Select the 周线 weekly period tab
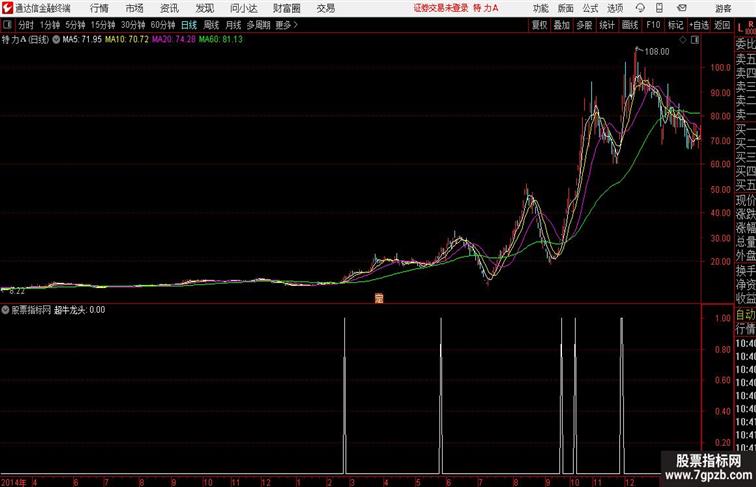The image size is (756, 487). pyautogui.click(x=211, y=25)
